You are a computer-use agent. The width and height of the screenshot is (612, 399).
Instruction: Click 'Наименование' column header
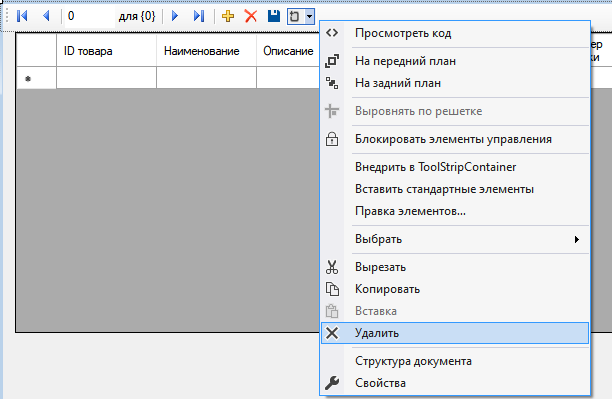click(x=206, y=51)
